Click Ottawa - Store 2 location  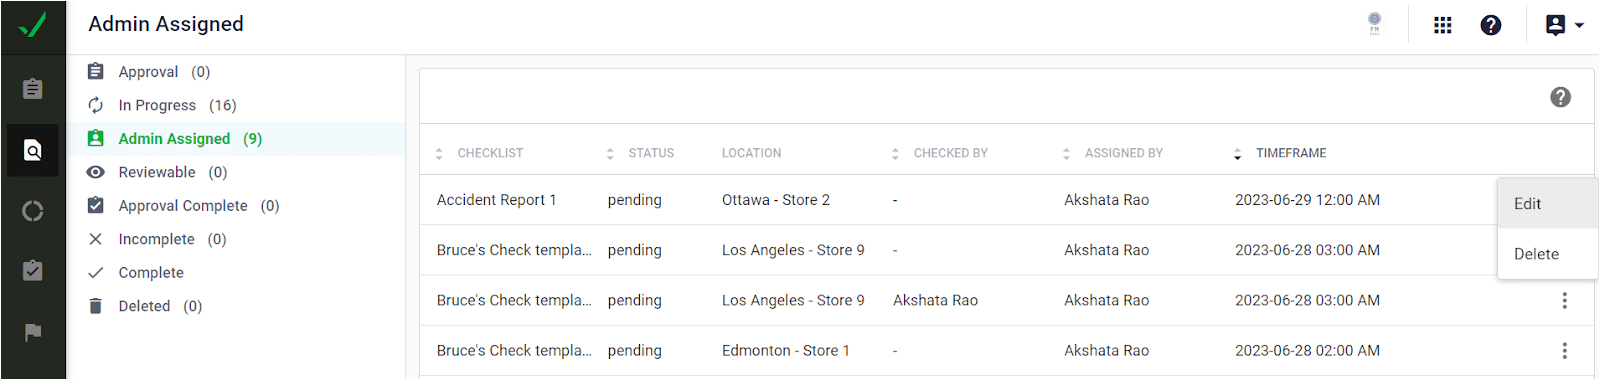click(776, 200)
